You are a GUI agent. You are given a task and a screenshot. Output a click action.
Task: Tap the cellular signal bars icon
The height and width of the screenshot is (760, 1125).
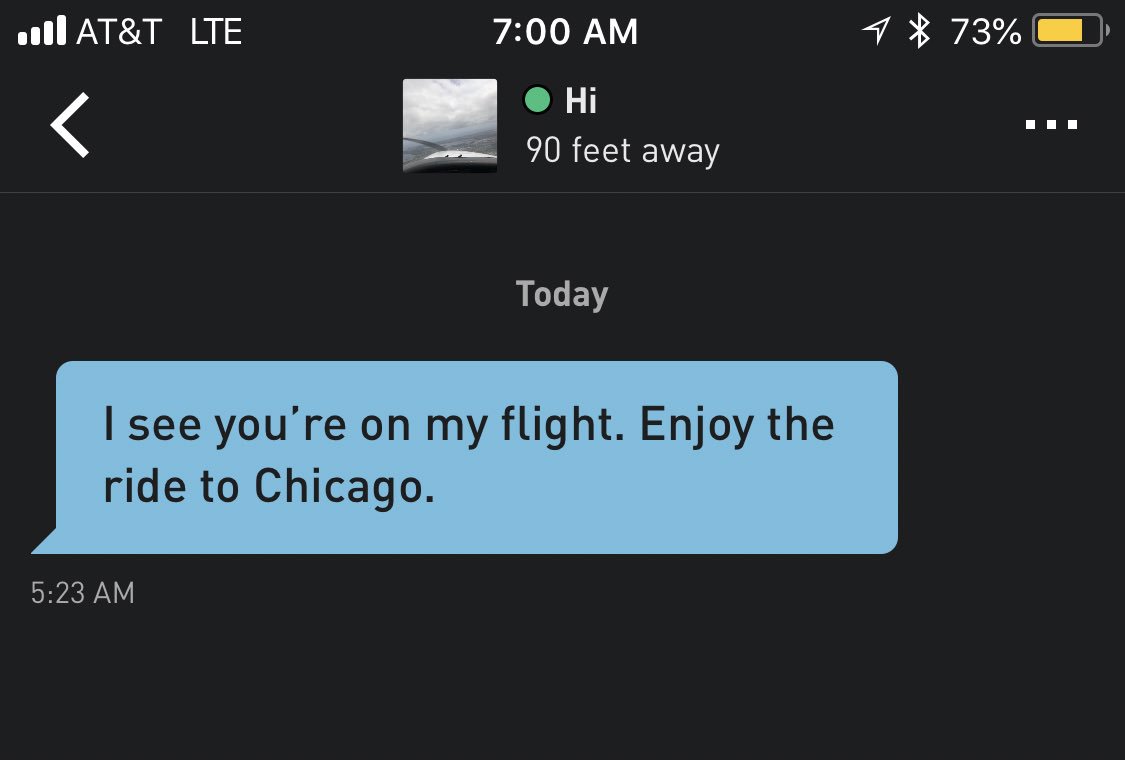tap(42, 31)
